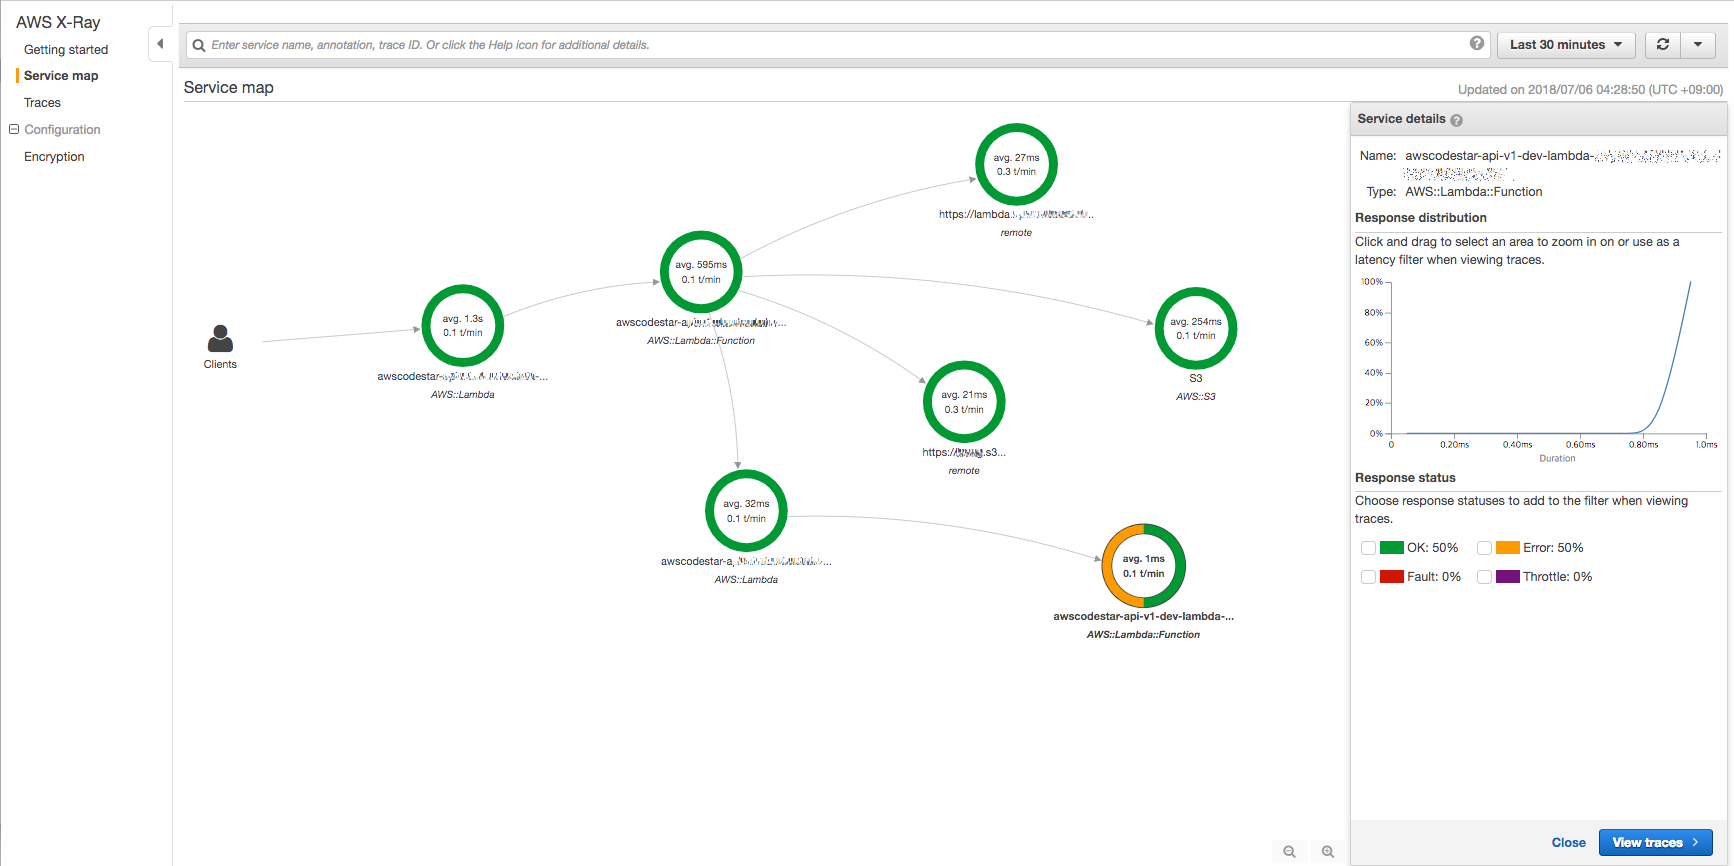Click the refresh icon button
Image resolution: width=1734 pixels, height=866 pixels.
(x=1662, y=45)
